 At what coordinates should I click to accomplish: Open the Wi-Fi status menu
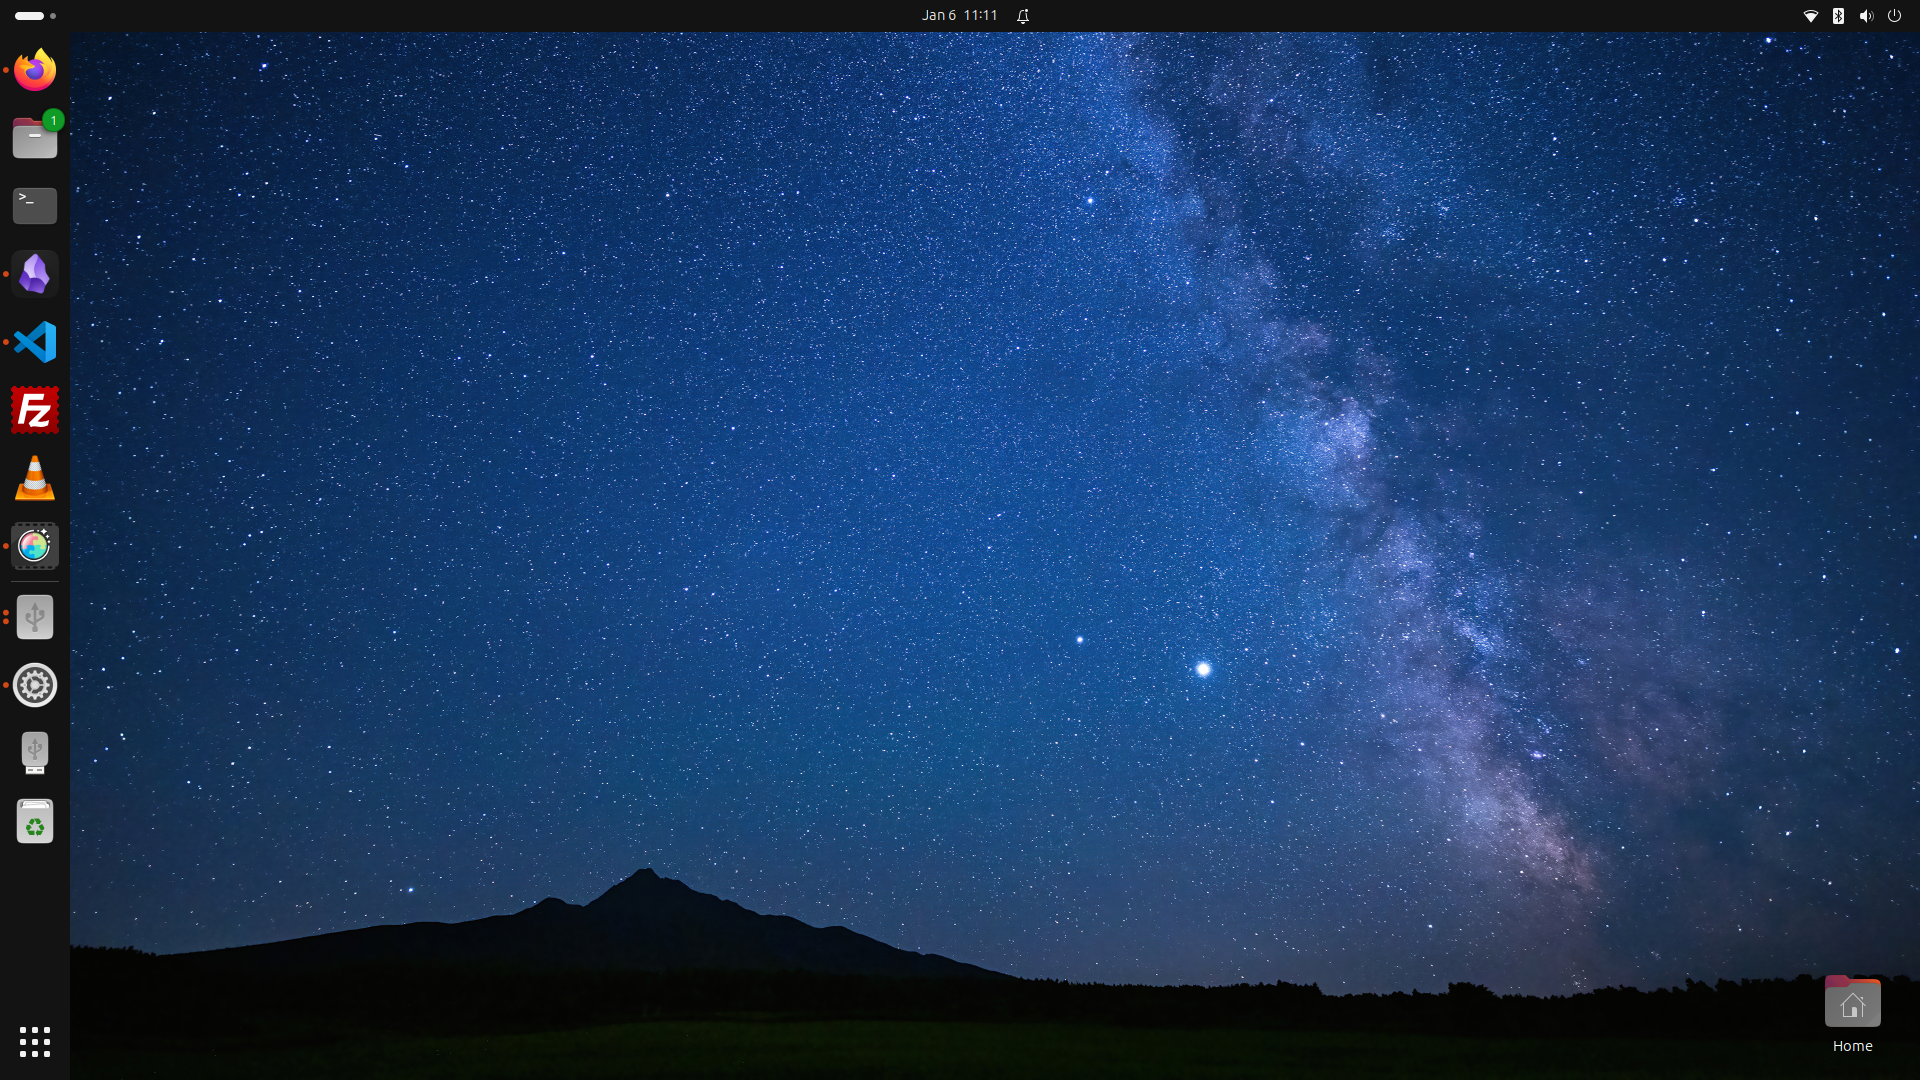point(1810,16)
